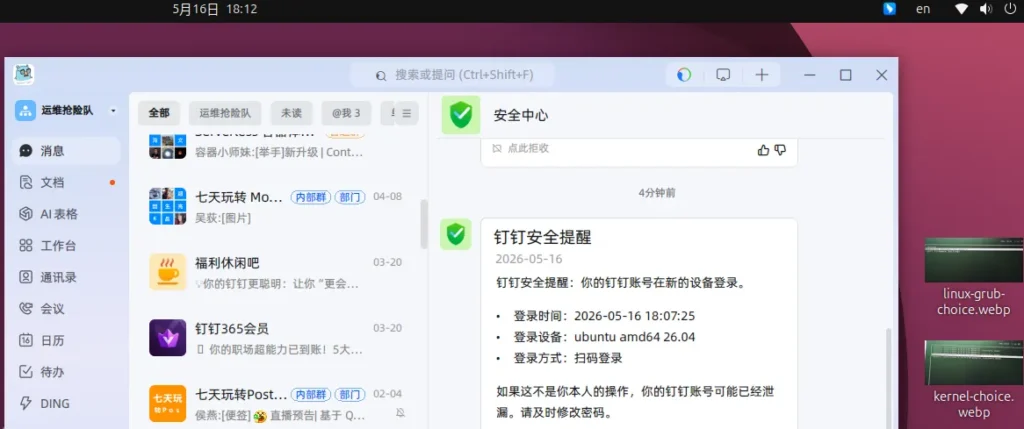Click the muted bell icon on 七天玩转Post row
The image size is (1024, 429).
click(x=400, y=413)
